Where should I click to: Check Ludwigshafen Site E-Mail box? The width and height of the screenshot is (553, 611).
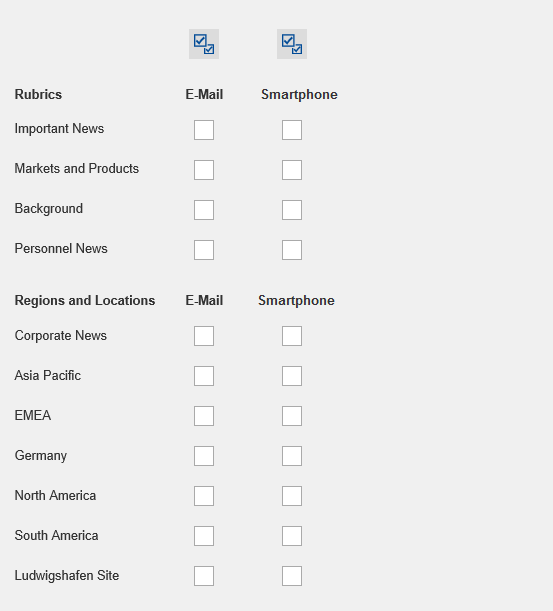(x=204, y=576)
